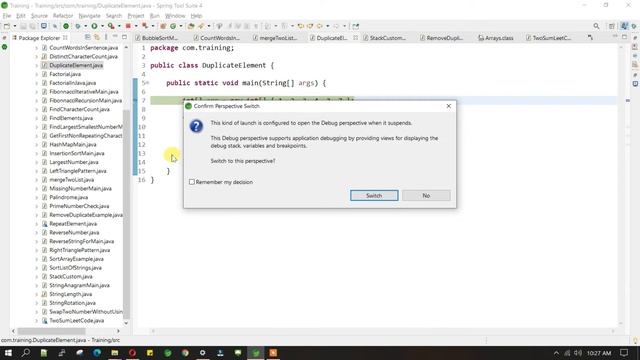Click the New file toolbar icon
The height and width of the screenshot is (360, 640).
pos(7,26)
